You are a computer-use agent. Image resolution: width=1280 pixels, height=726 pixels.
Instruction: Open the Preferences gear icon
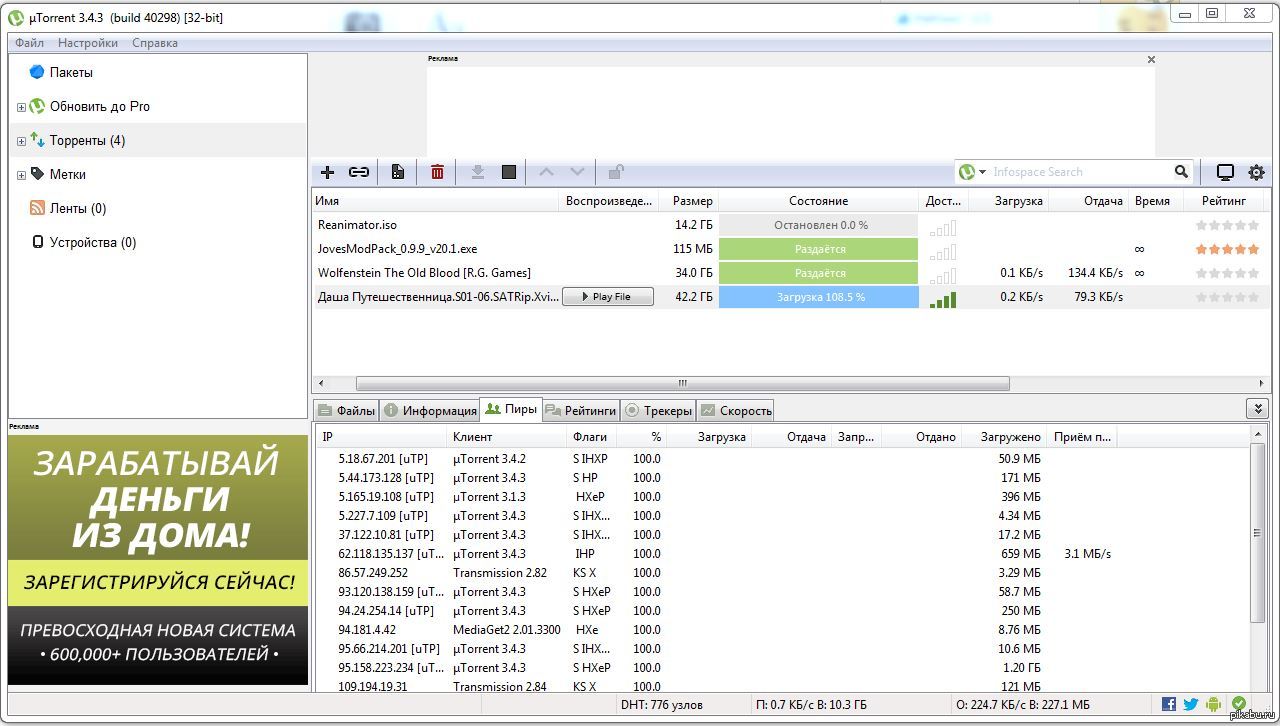tap(1256, 172)
